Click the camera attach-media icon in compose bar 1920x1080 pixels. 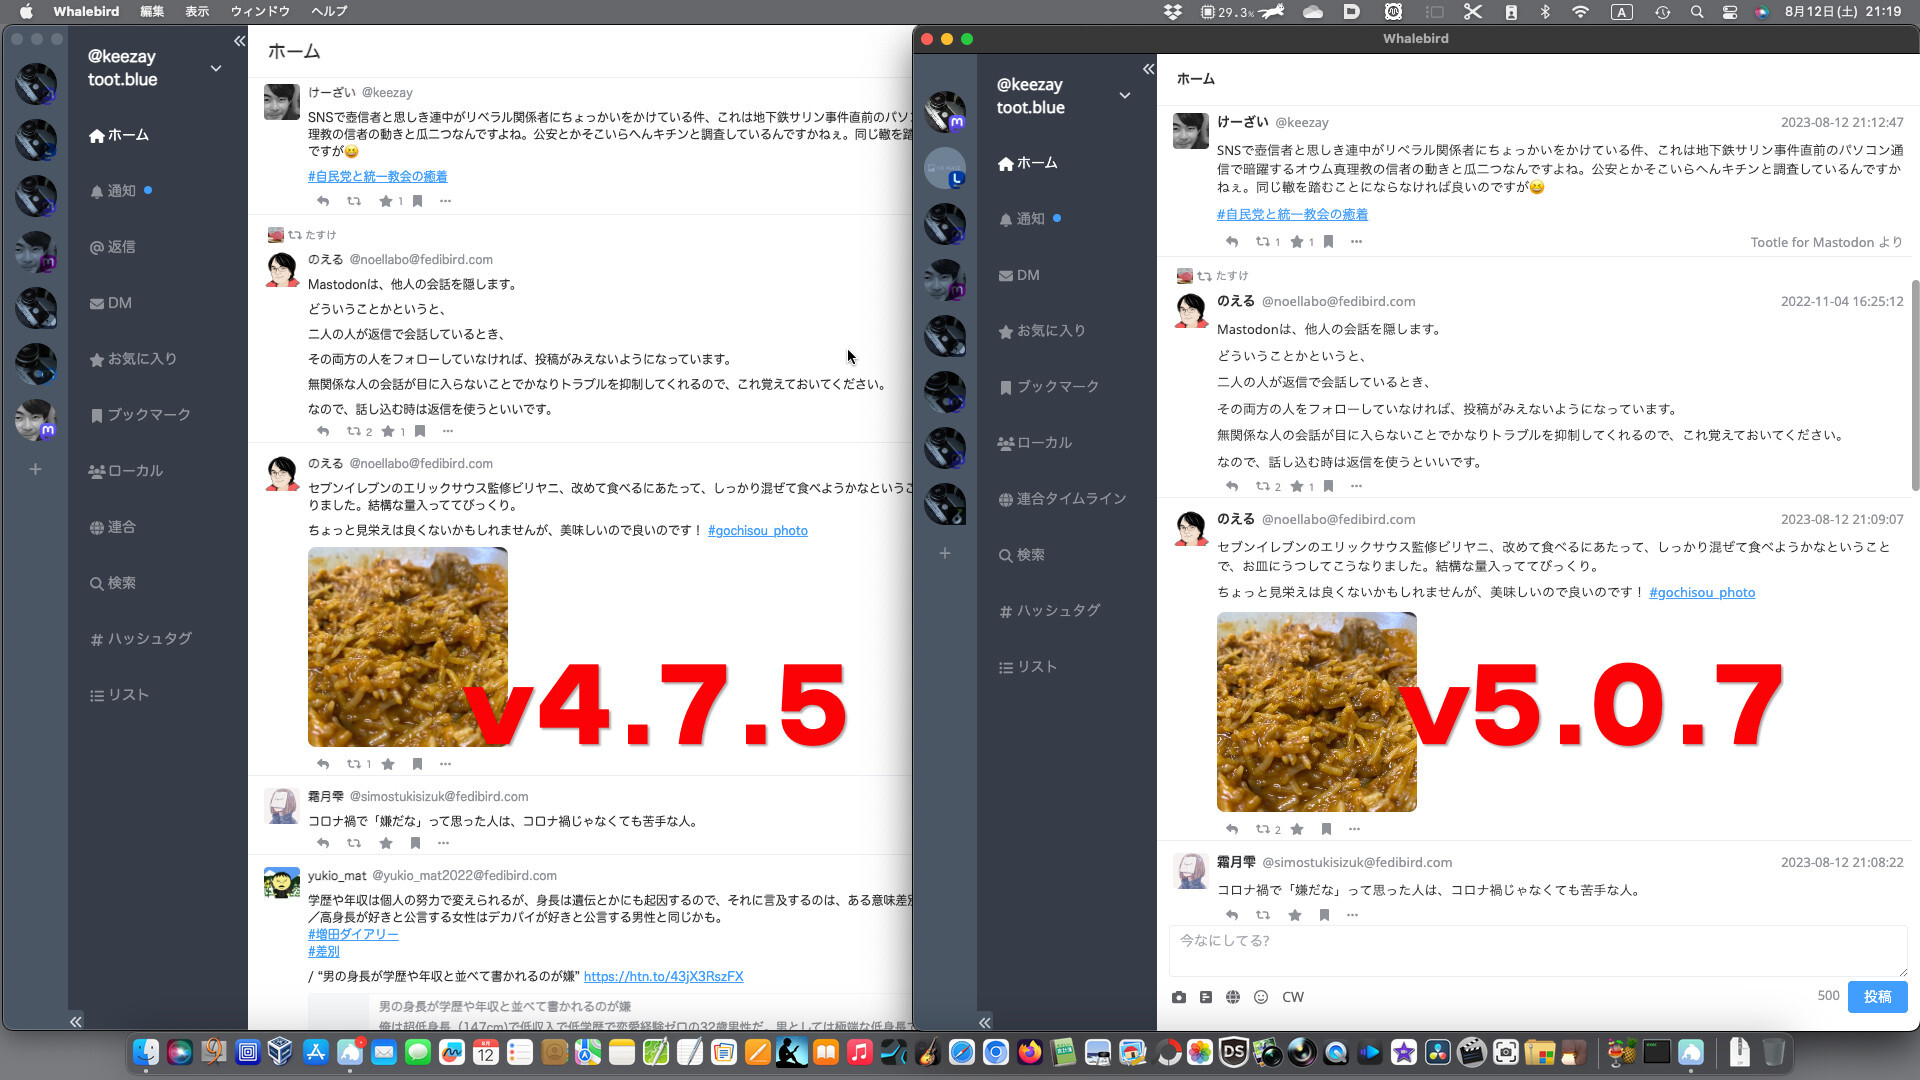(x=1179, y=997)
